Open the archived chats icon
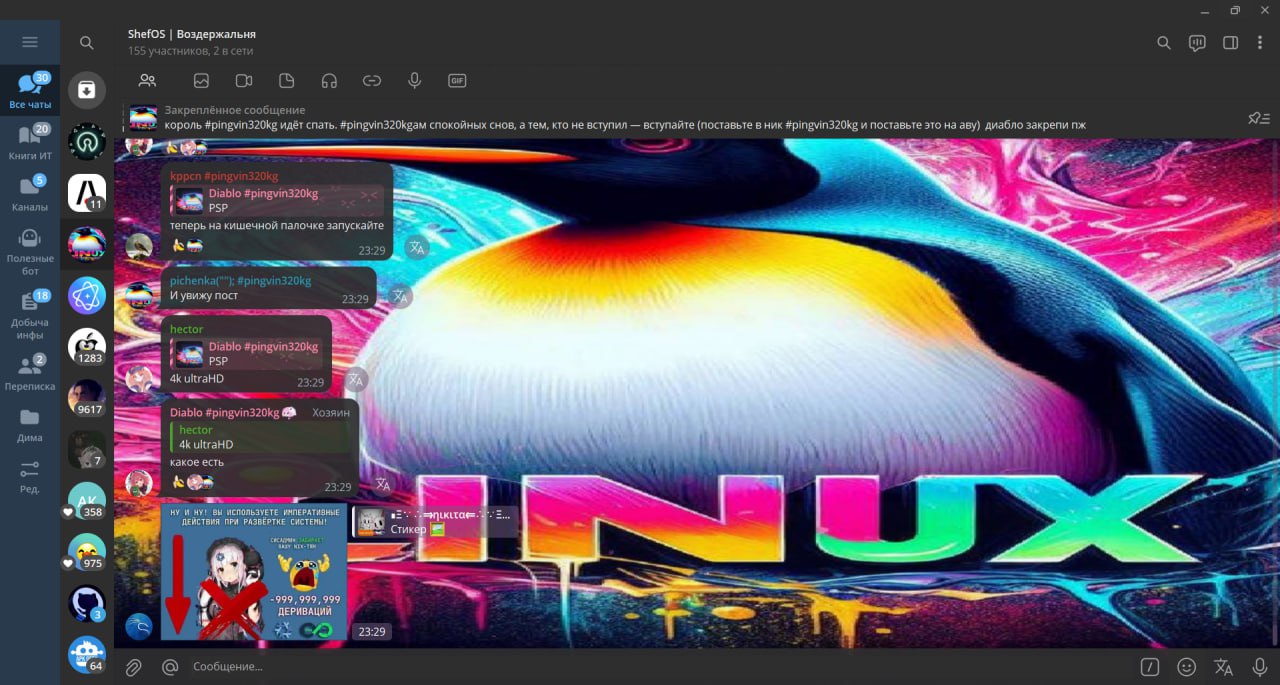The width and height of the screenshot is (1280, 685). pyautogui.click(x=87, y=91)
